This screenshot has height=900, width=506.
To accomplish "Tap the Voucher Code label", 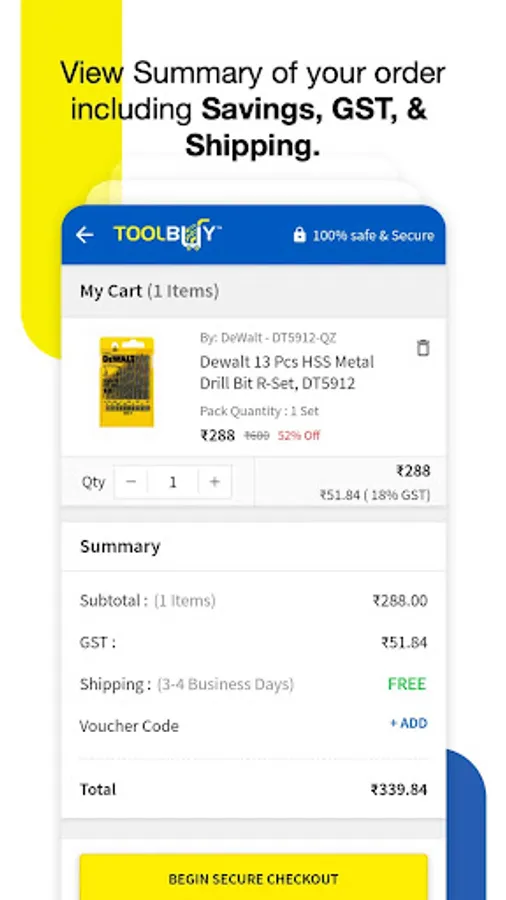I will (x=129, y=726).
